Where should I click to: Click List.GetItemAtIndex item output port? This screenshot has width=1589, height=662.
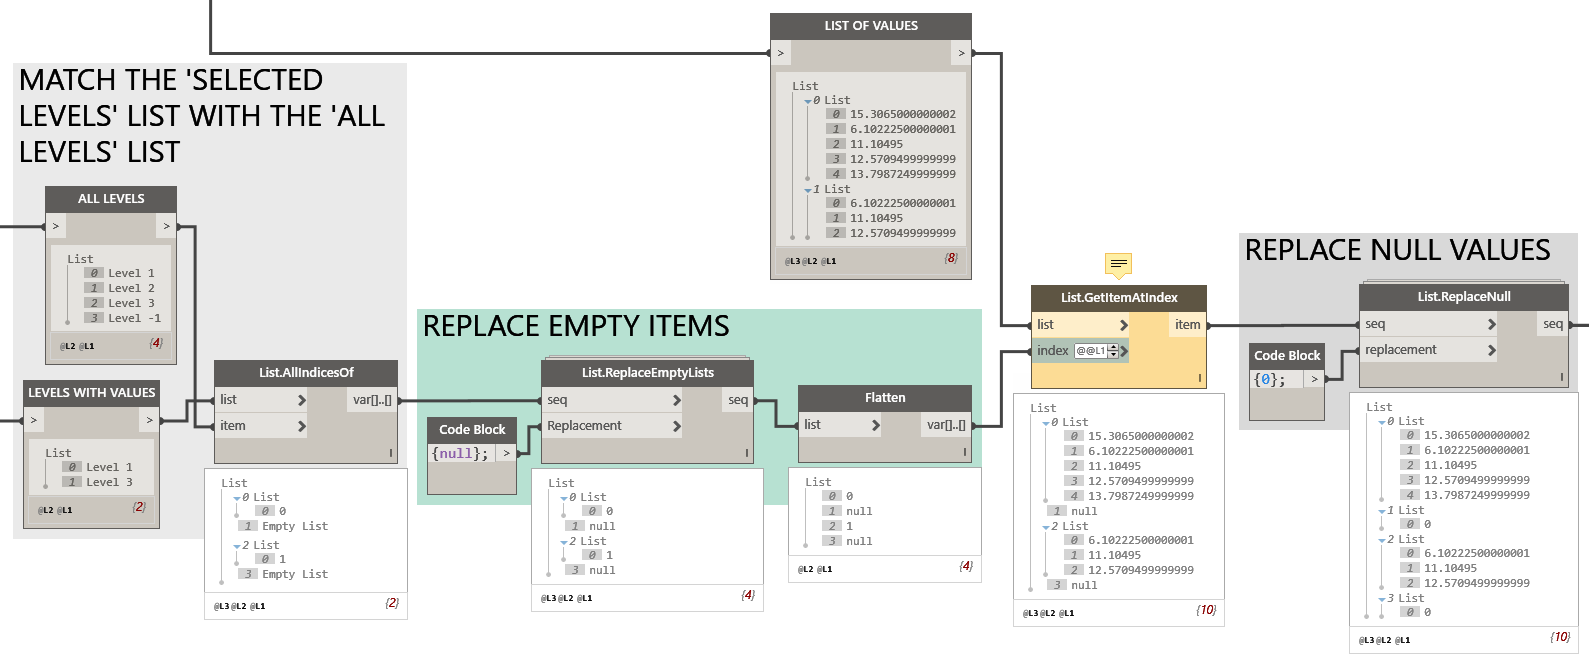pos(1187,324)
